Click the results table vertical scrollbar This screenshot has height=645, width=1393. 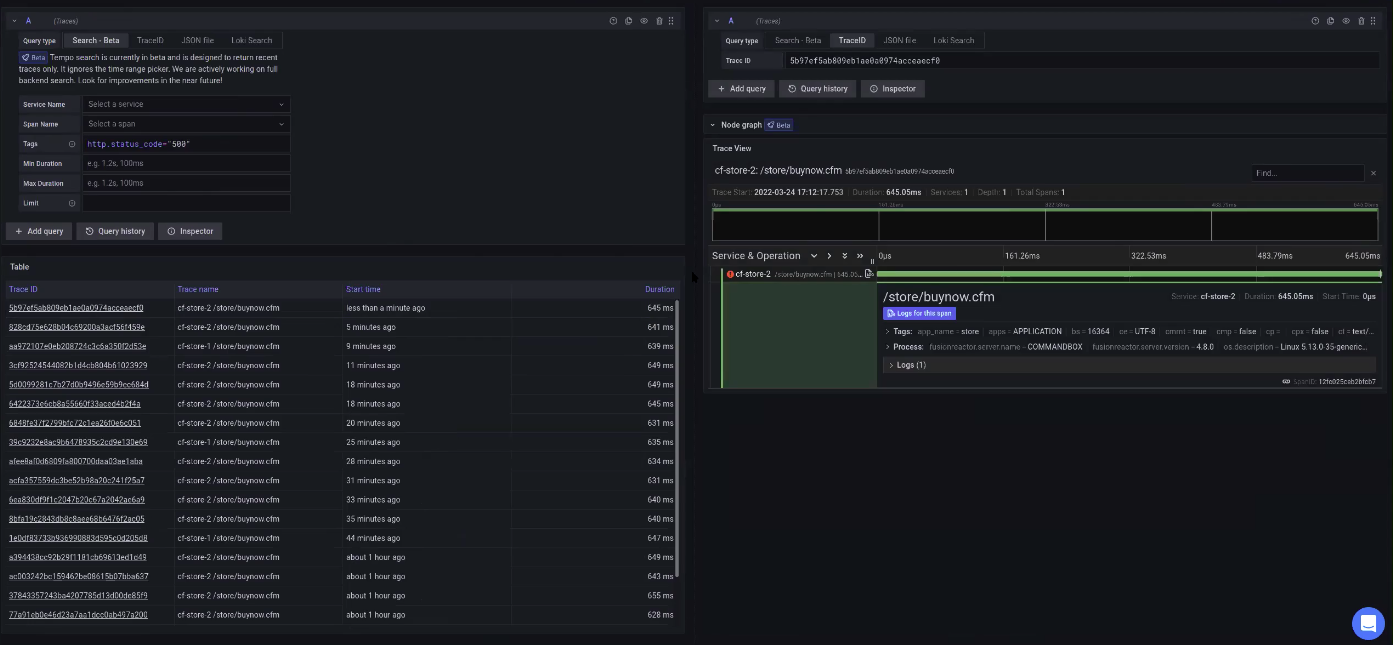tap(678, 438)
